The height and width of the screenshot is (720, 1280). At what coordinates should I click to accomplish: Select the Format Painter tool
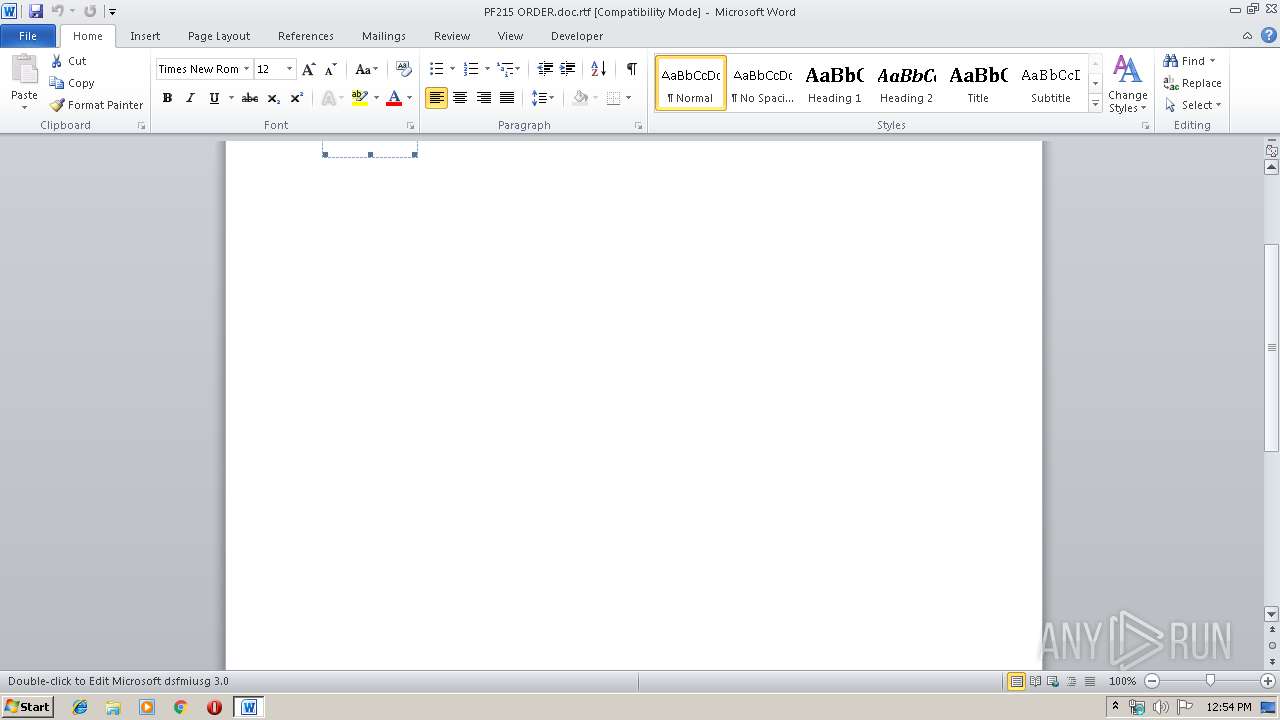coord(97,105)
